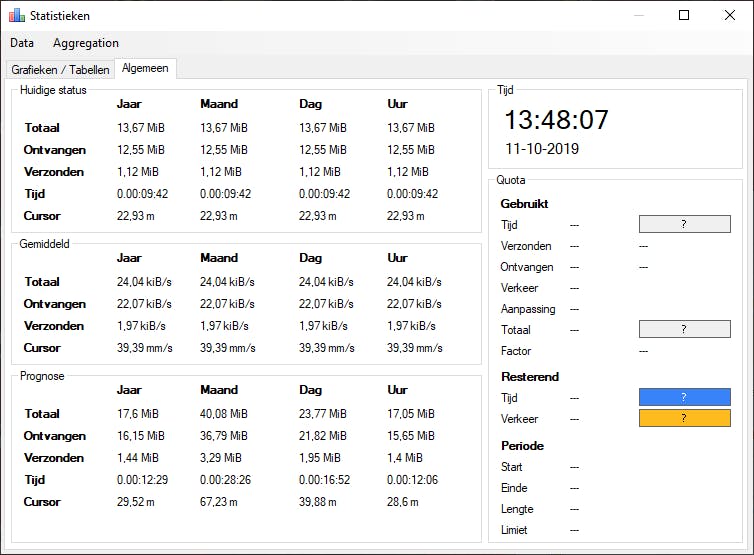Click Prognose Uur Totaal value 17,05 MiB

[x=411, y=414]
